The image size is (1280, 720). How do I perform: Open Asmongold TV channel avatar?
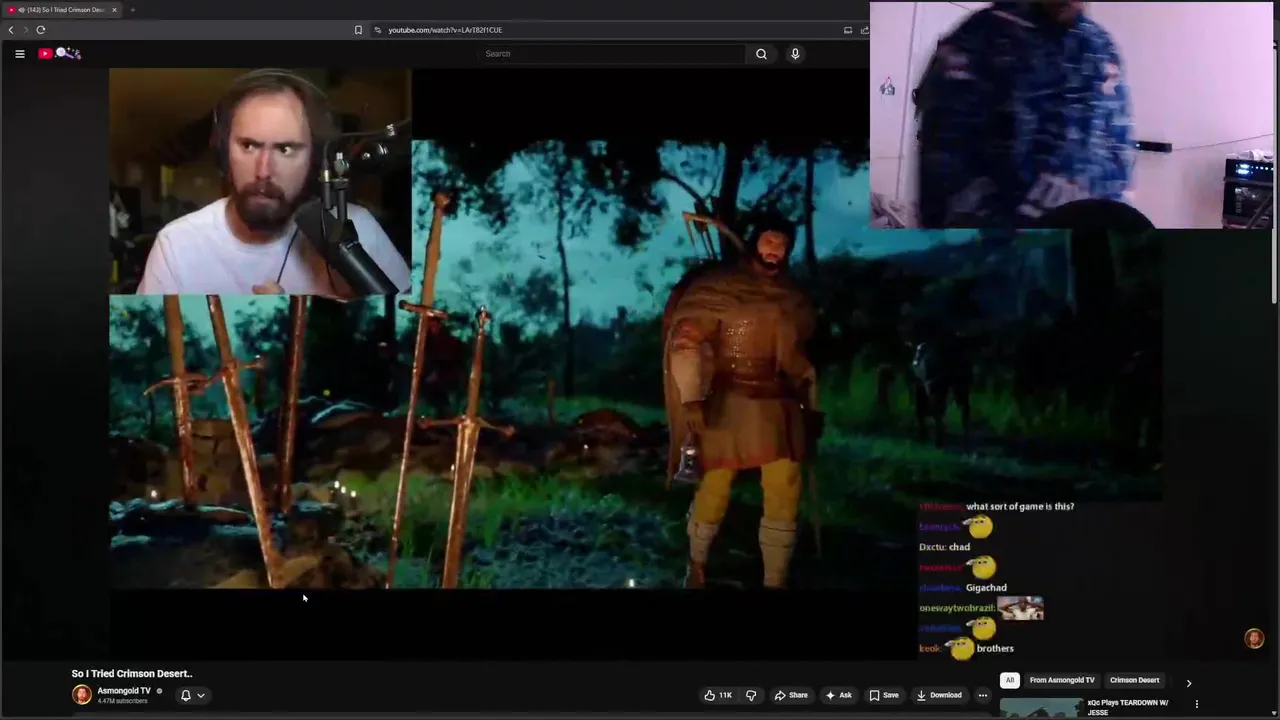click(x=81, y=695)
